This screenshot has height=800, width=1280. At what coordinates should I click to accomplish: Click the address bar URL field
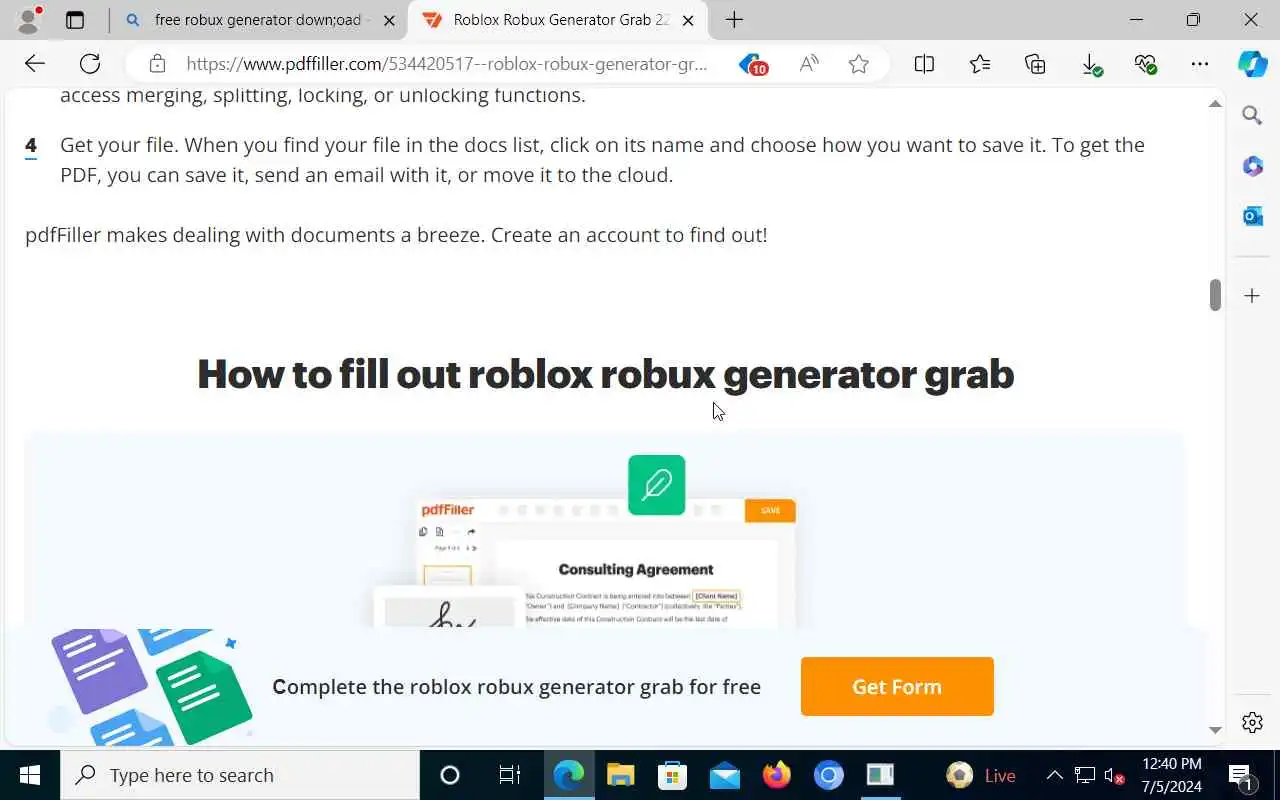[x=447, y=64]
